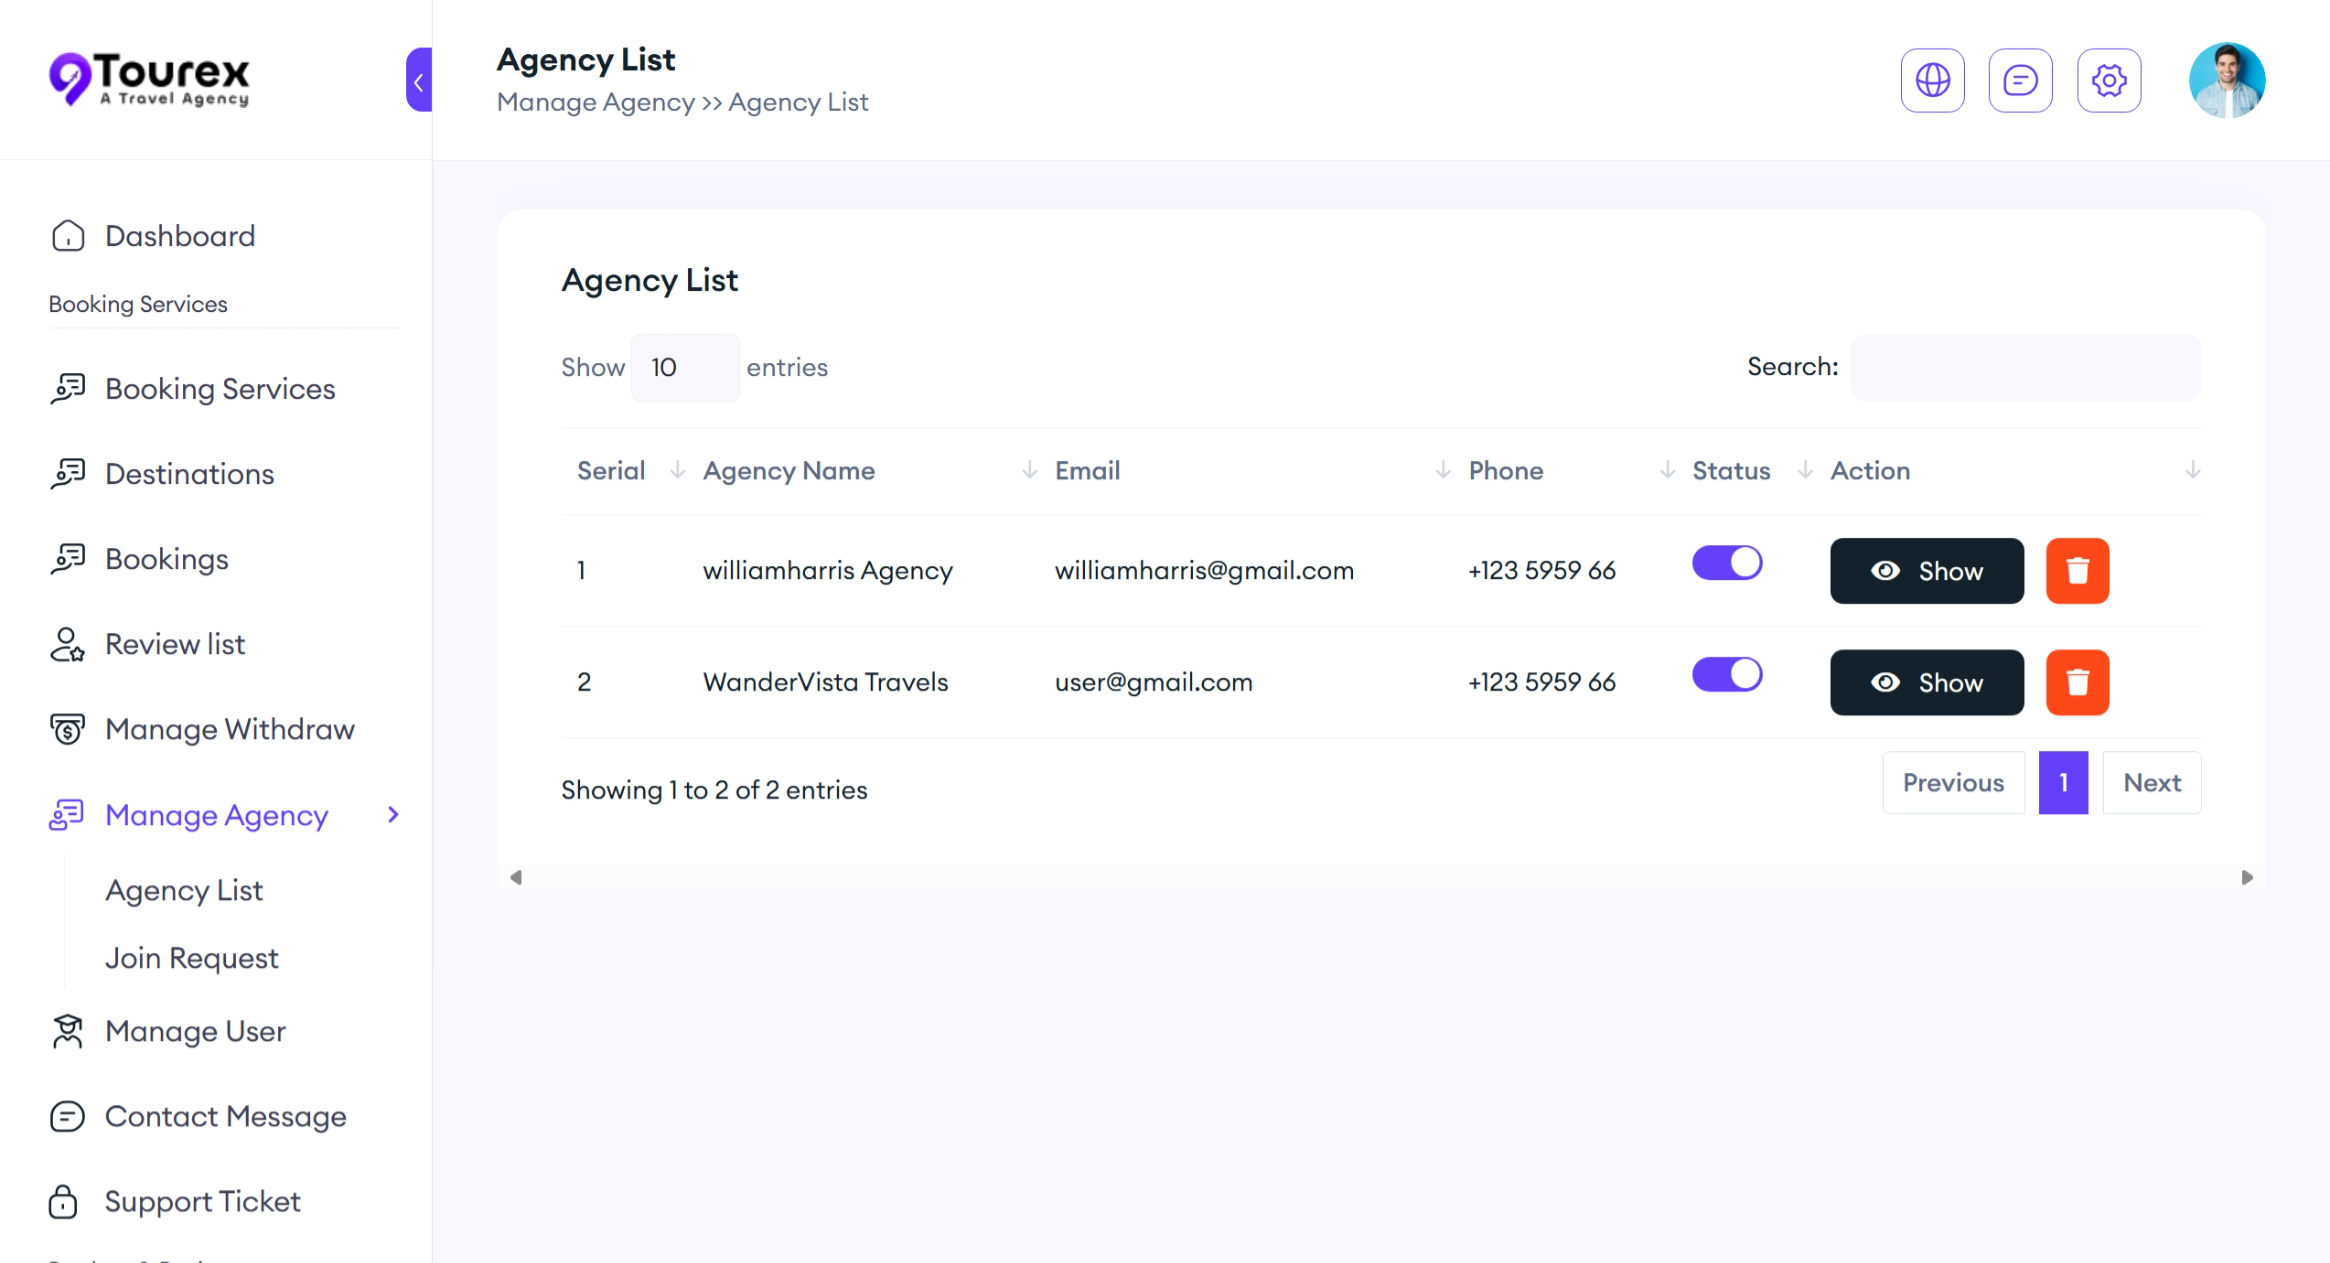Click the Dashboard home icon

68,236
